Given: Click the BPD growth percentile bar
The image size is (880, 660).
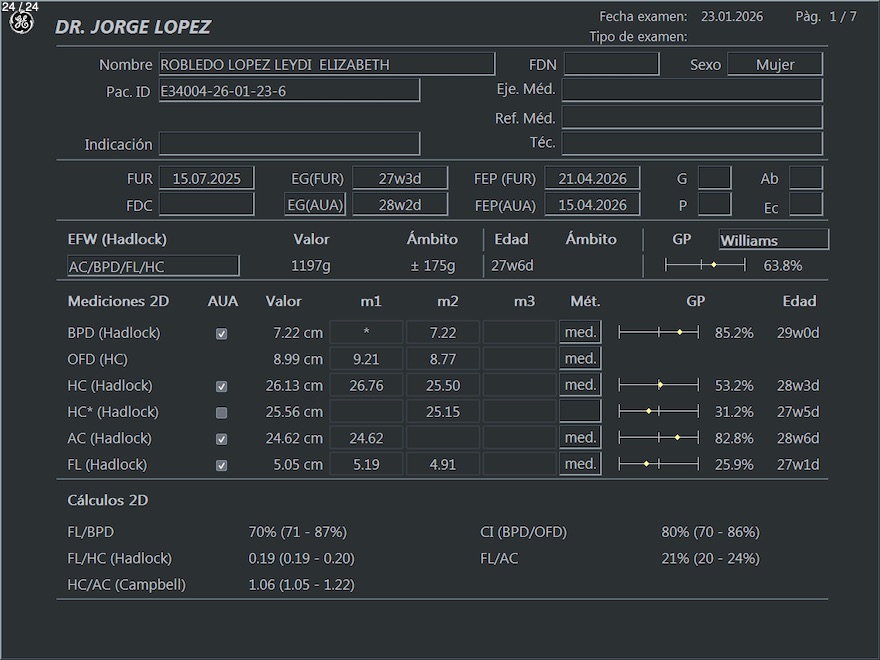Looking at the screenshot, I should [658, 333].
